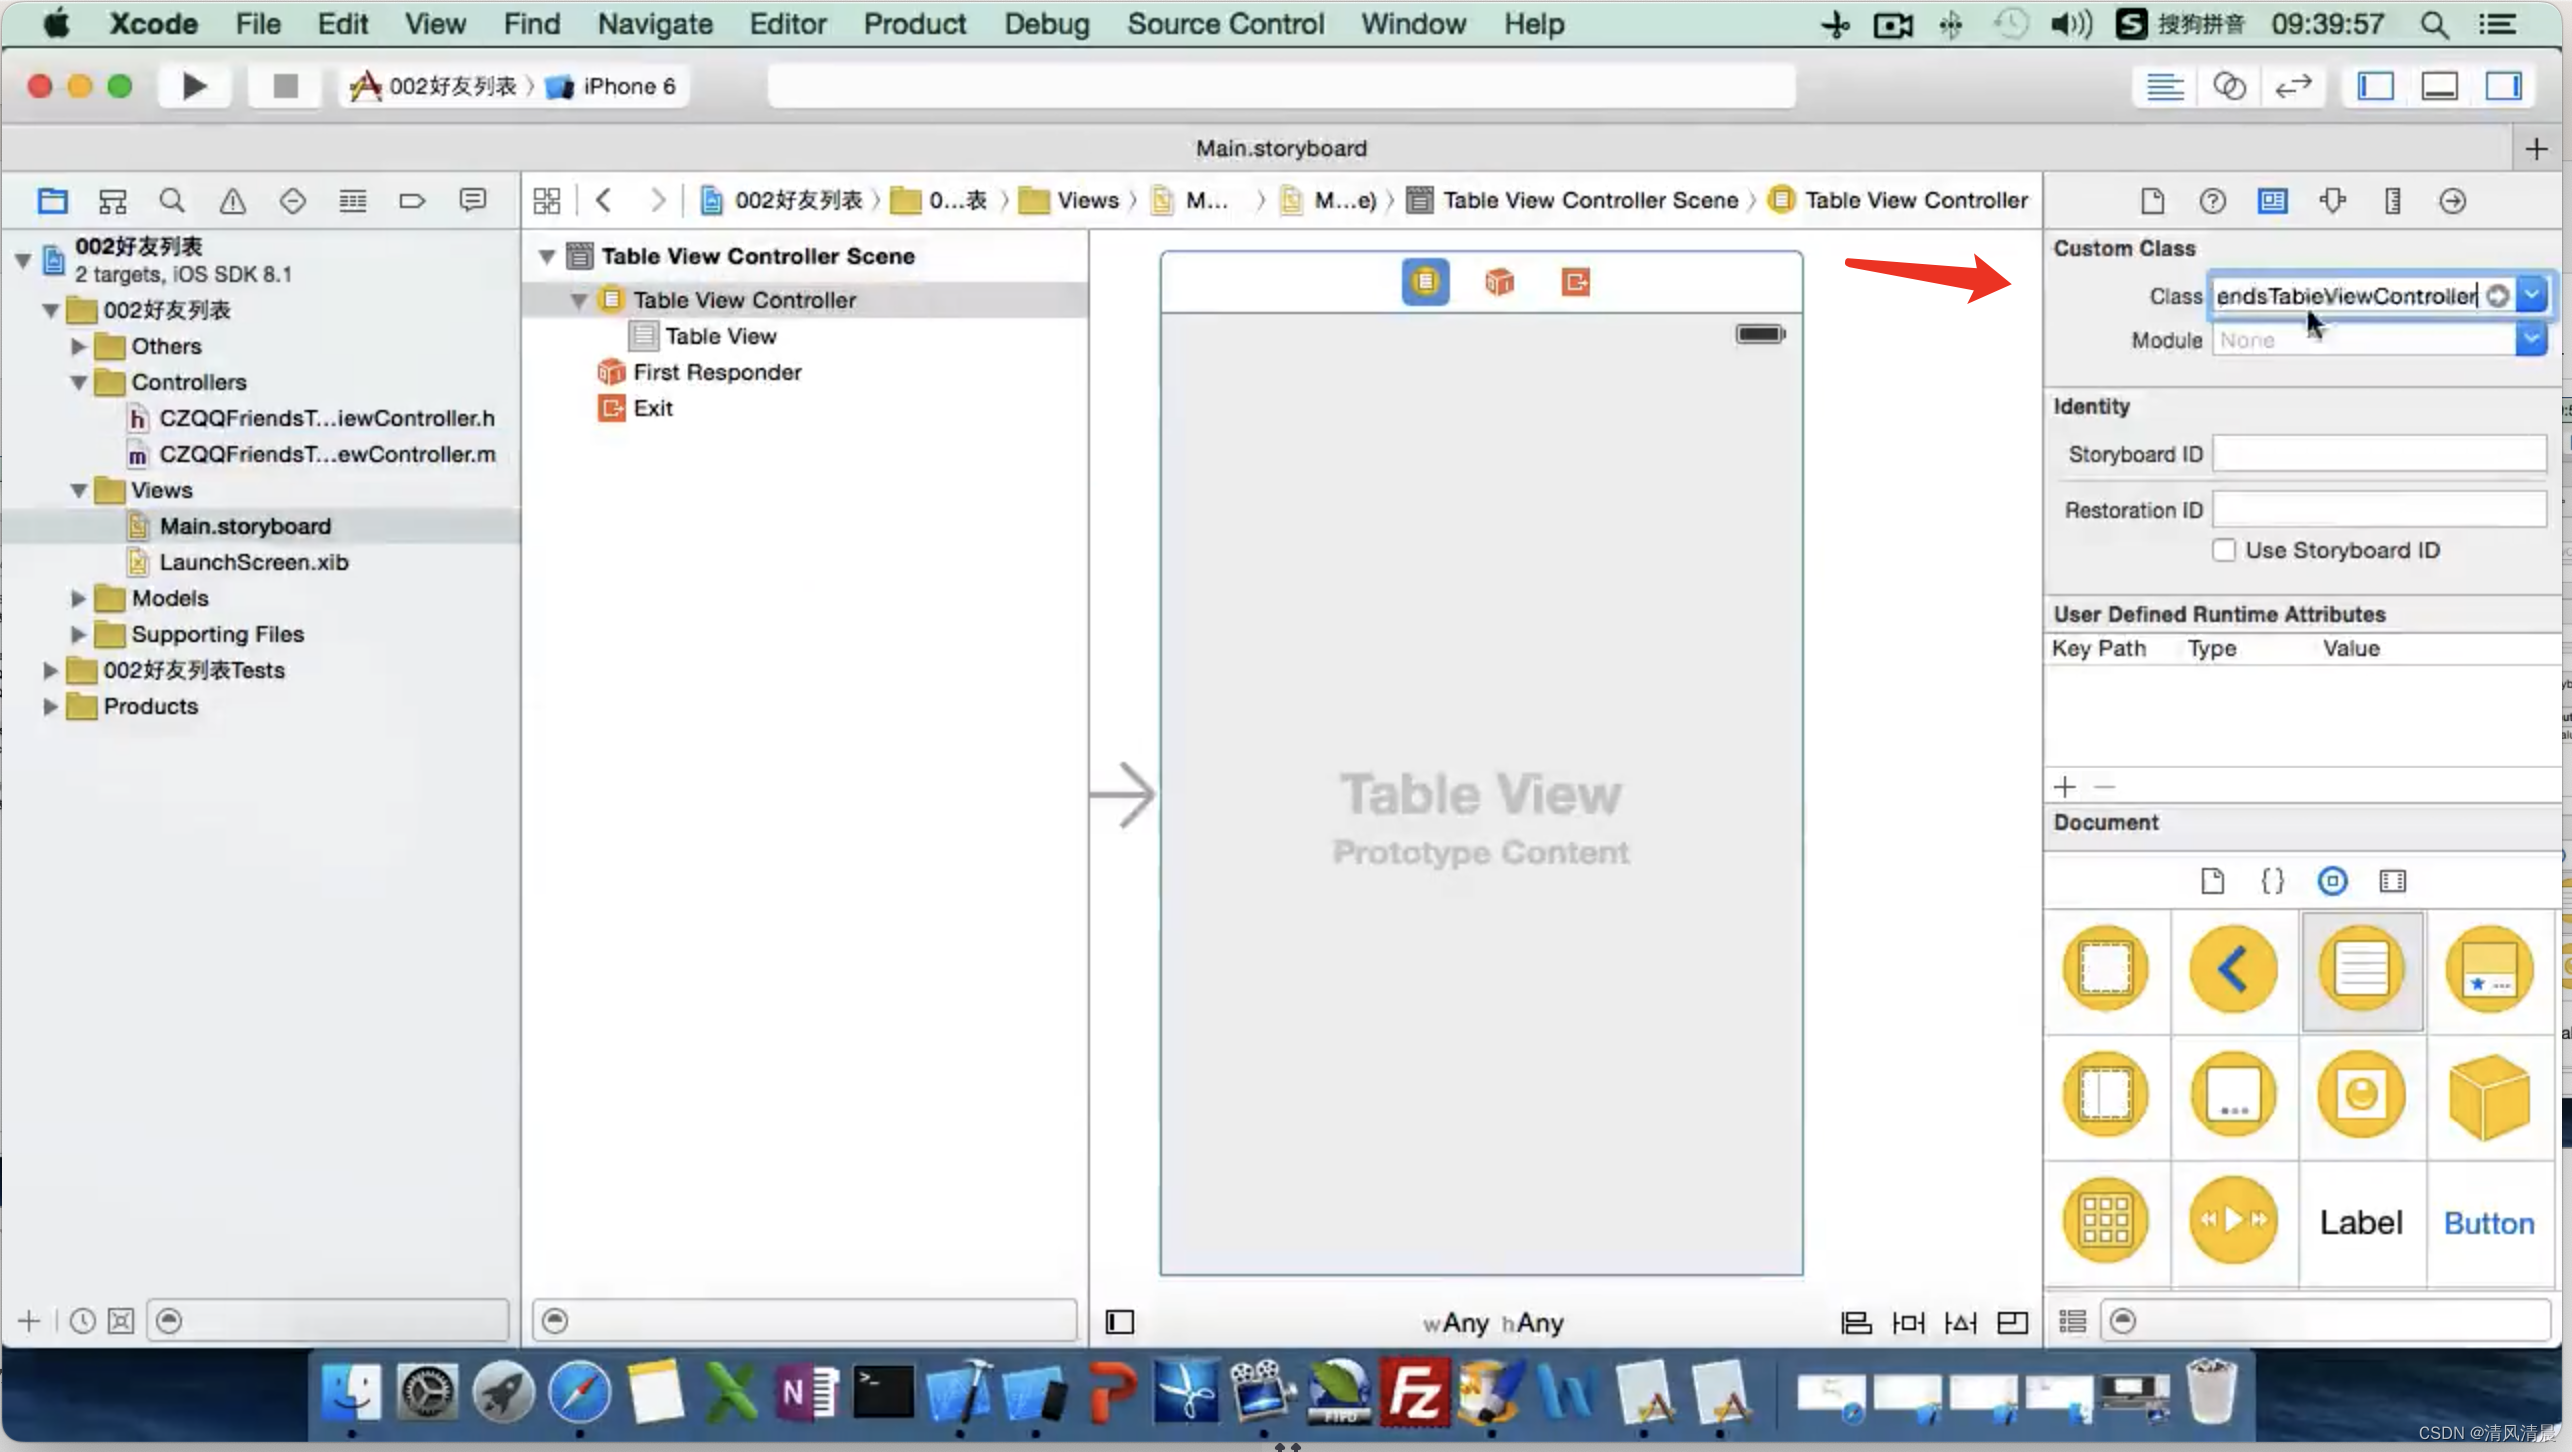Open Product menu in menu bar
The width and height of the screenshot is (2572, 1452).
(913, 23)
